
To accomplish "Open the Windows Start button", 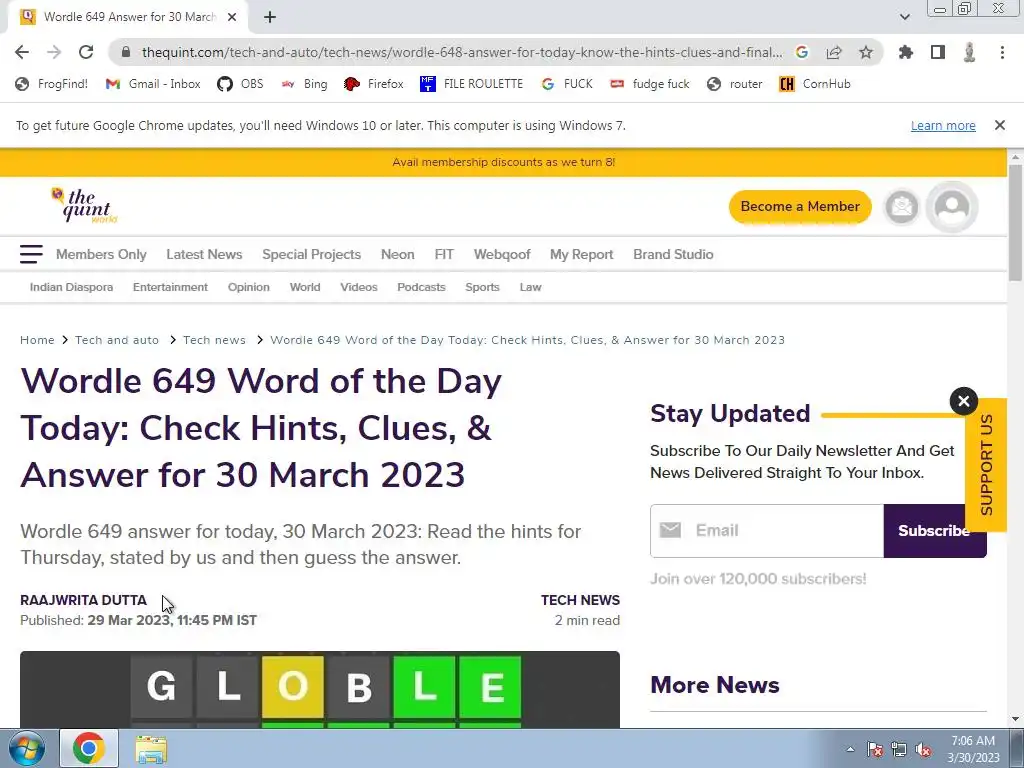I will point(27,748).
